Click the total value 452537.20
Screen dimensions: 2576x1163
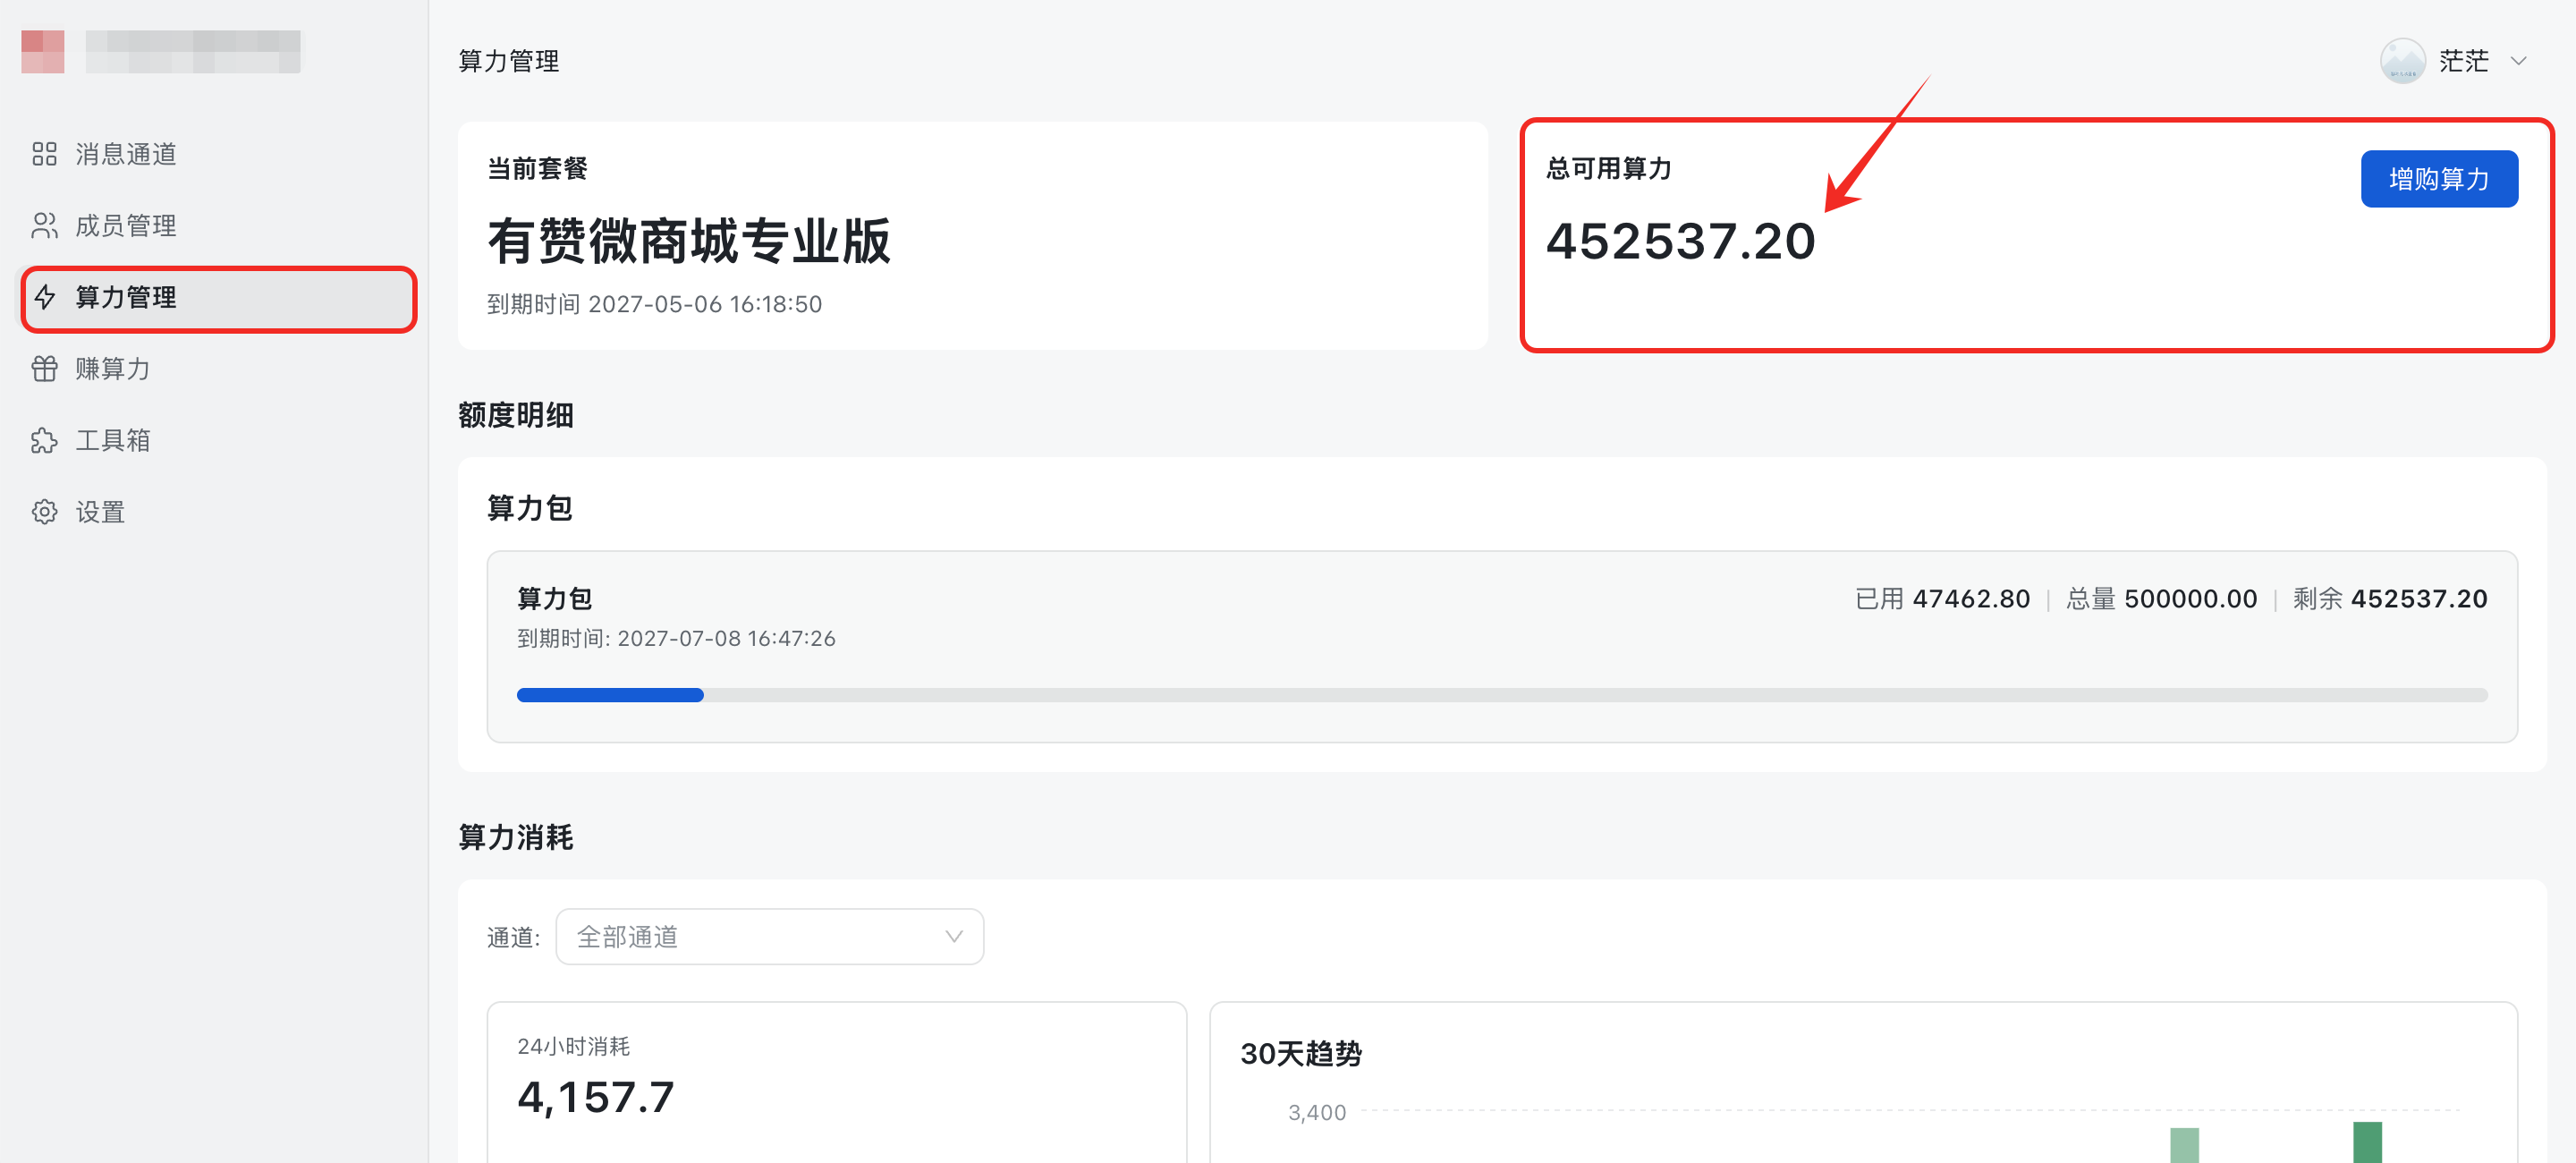pyautogui.click(x=1680, y=242)
